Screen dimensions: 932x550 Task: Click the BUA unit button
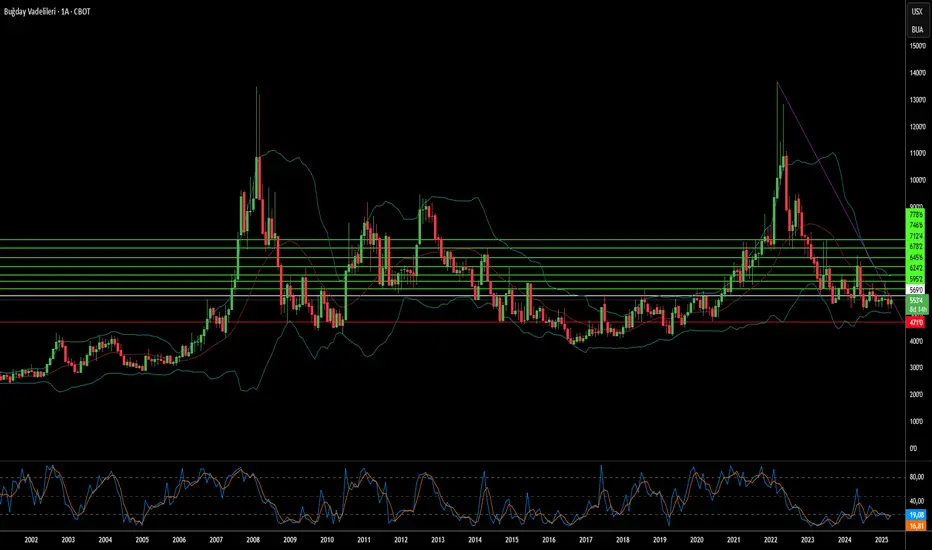916,30
